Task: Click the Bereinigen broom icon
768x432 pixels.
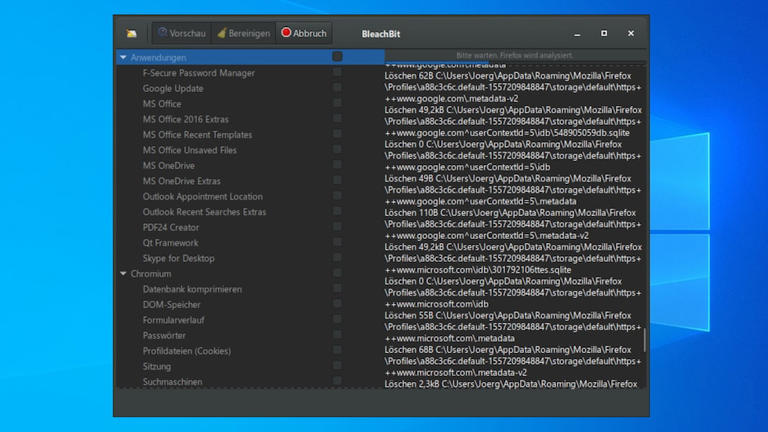Action: 222,33
